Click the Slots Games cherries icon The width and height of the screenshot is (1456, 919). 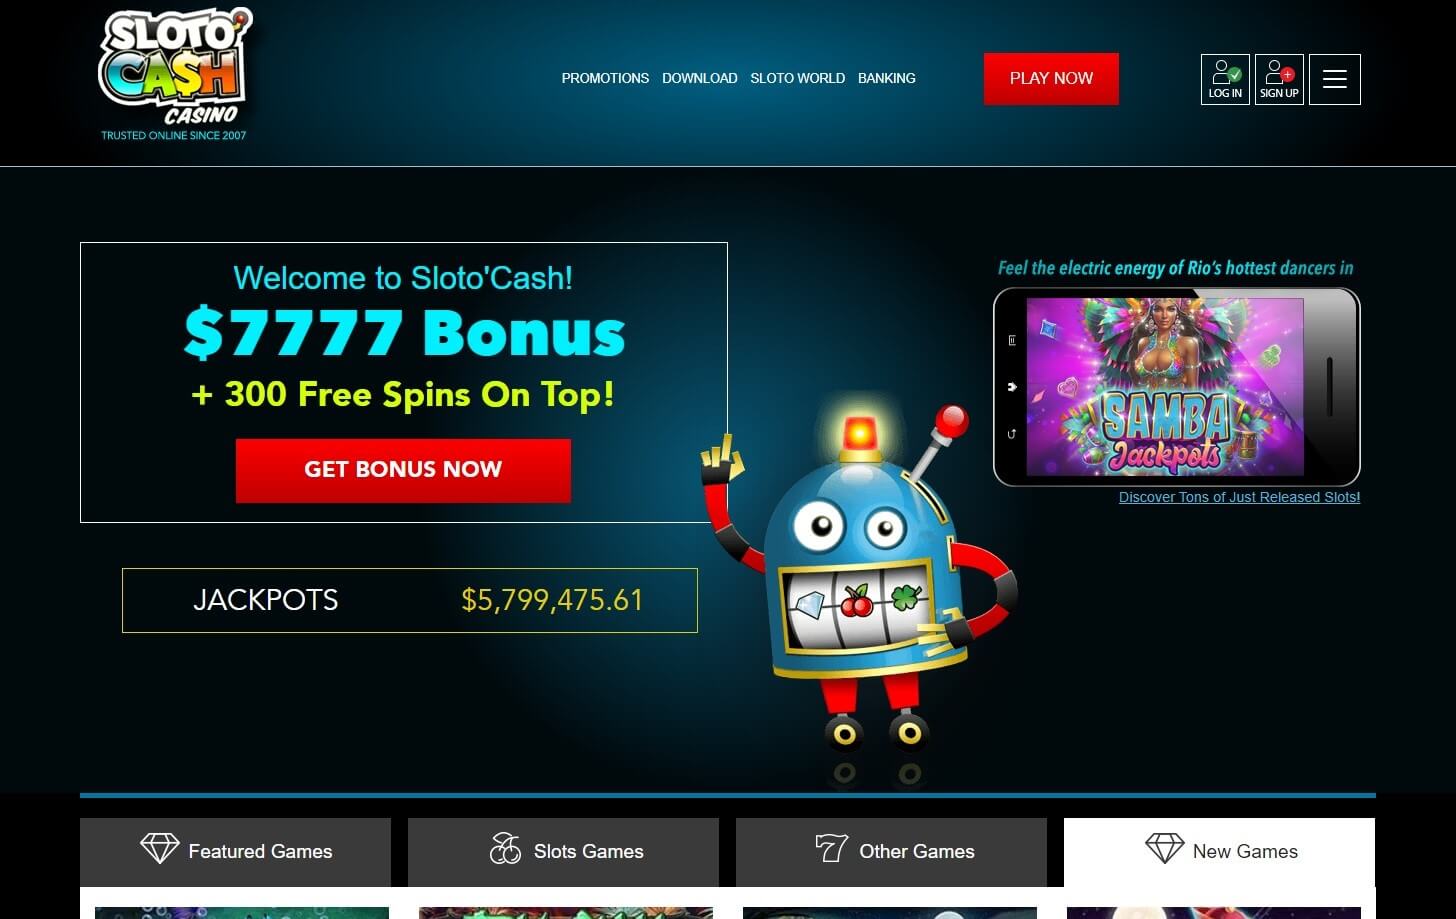(x=505, y=849)
